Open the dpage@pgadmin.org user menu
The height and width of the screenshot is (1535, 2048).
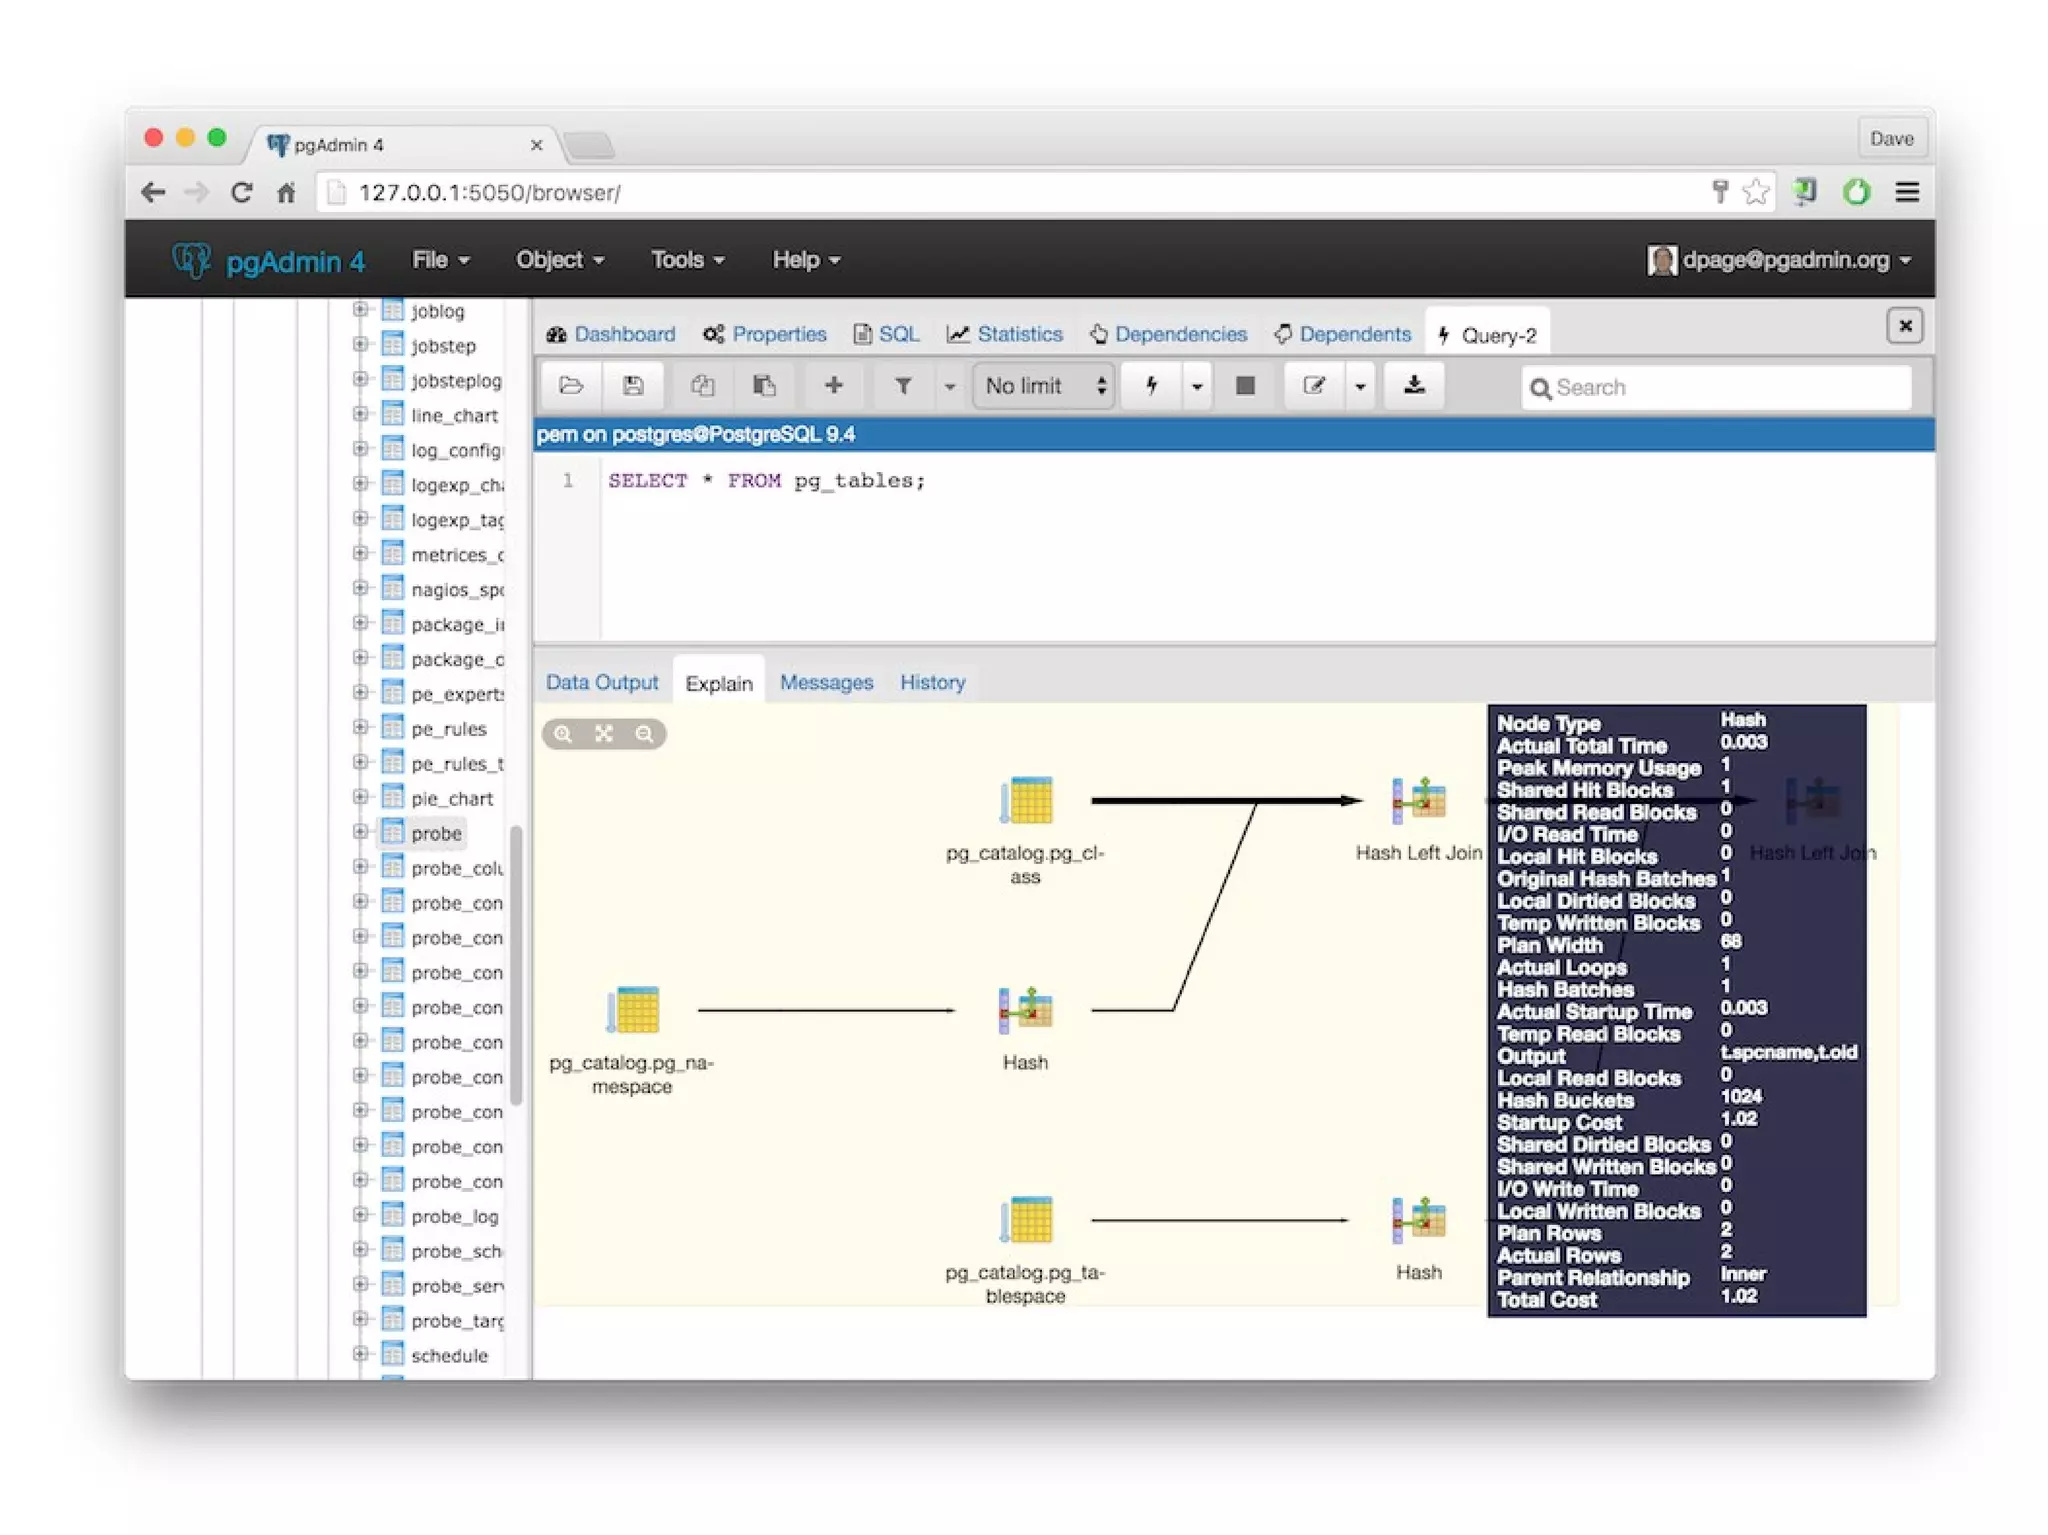[1783, 260]
